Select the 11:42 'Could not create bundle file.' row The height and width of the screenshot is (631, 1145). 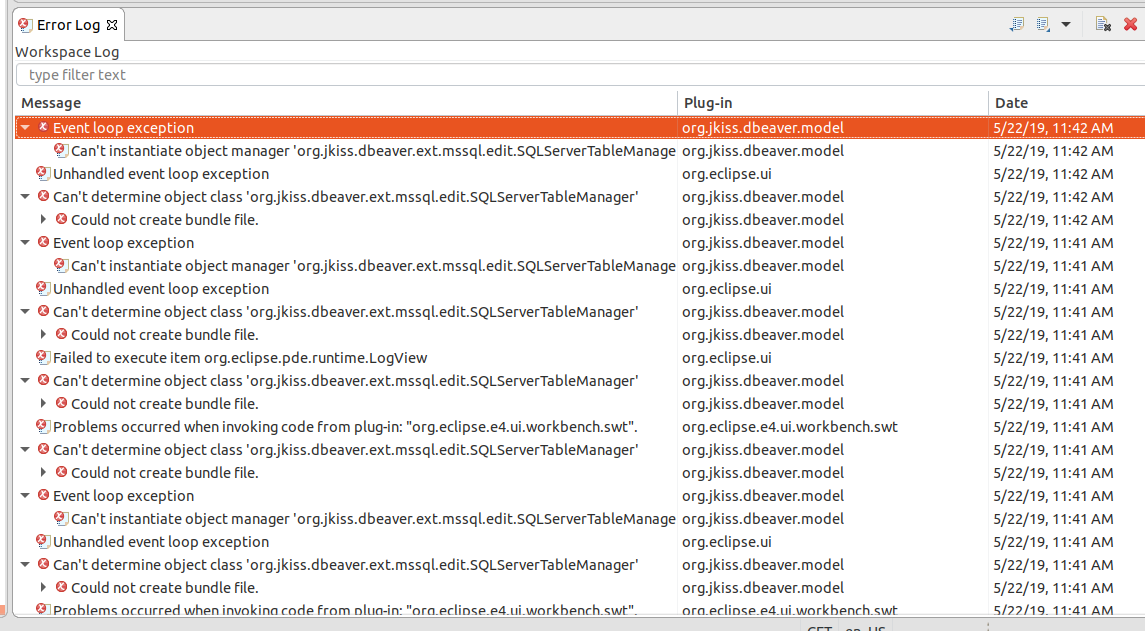click(581, 220)
